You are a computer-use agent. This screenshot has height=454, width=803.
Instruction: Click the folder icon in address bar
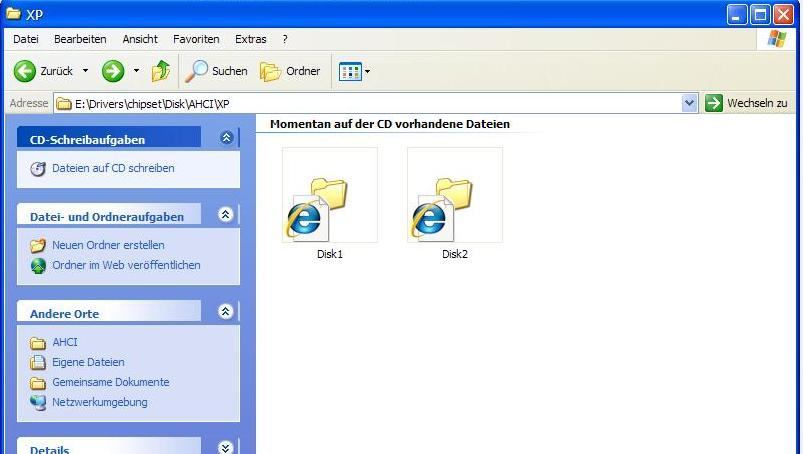click(x=64, y=104)
